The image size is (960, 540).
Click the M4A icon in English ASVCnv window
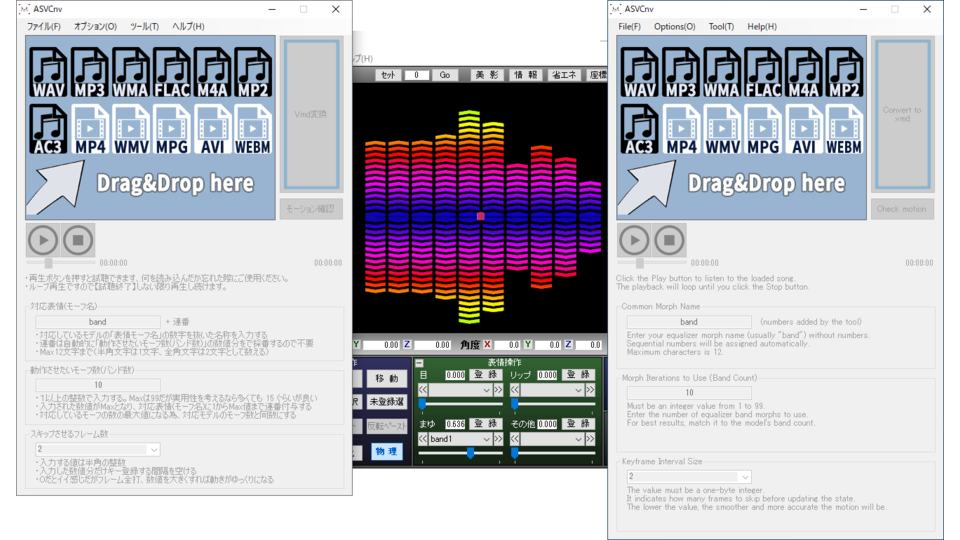point(803,72)
